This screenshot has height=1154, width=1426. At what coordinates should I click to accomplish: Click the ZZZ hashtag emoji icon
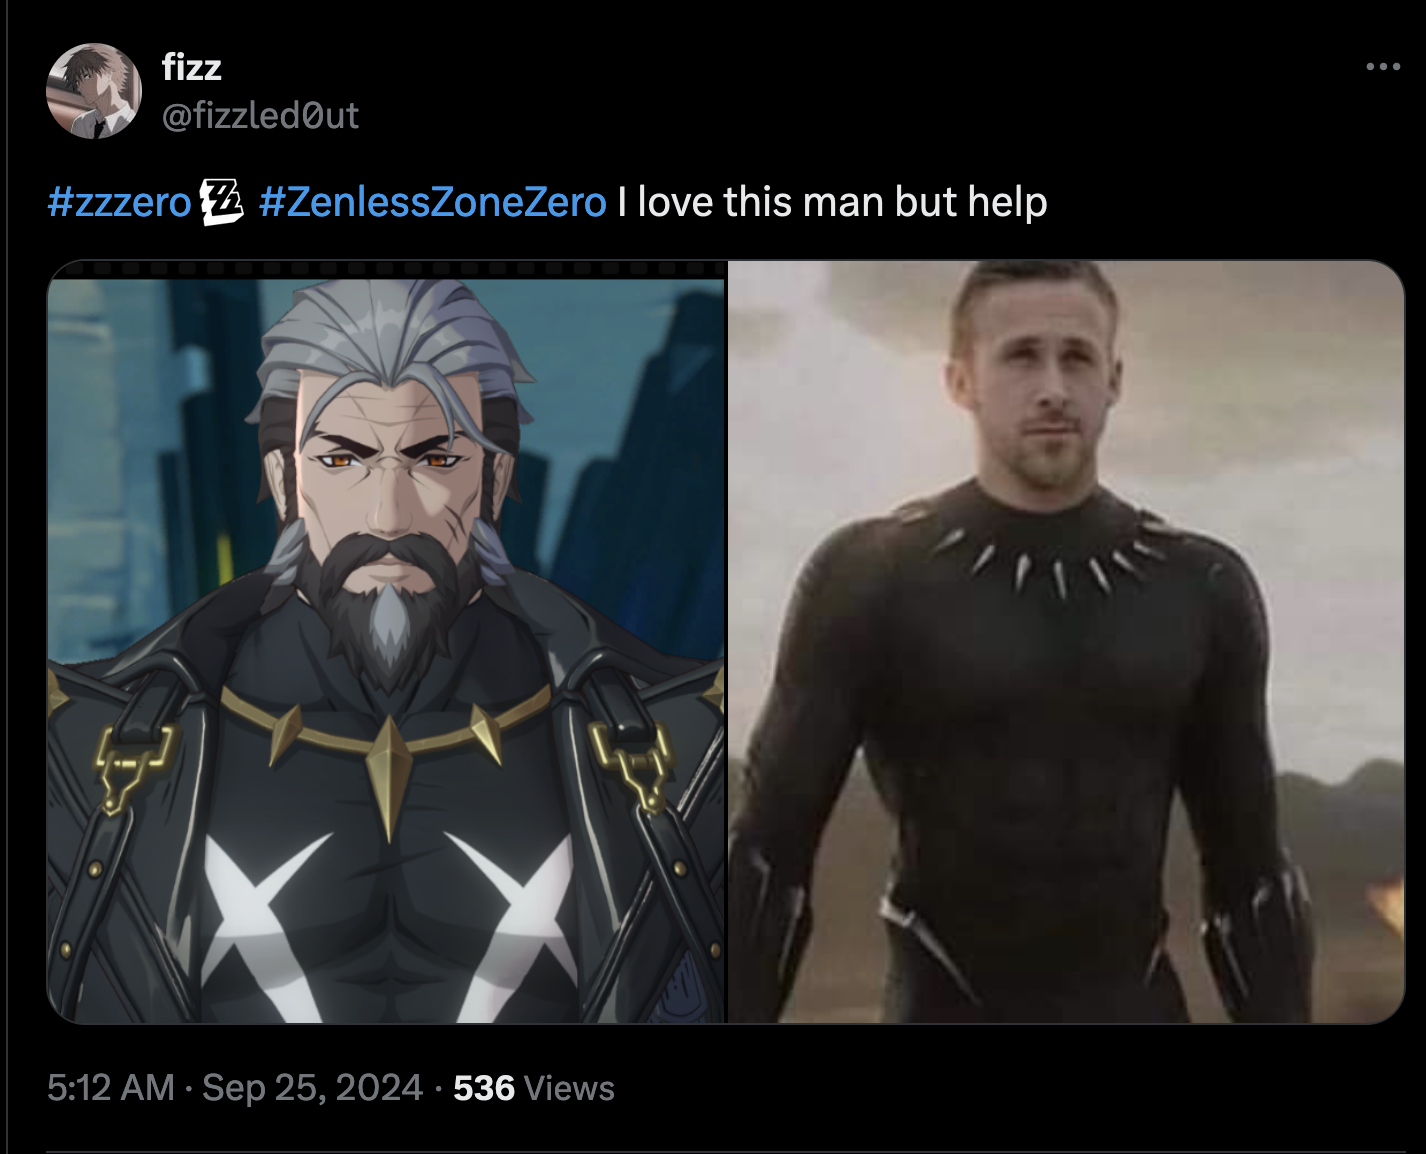[222, 202]
